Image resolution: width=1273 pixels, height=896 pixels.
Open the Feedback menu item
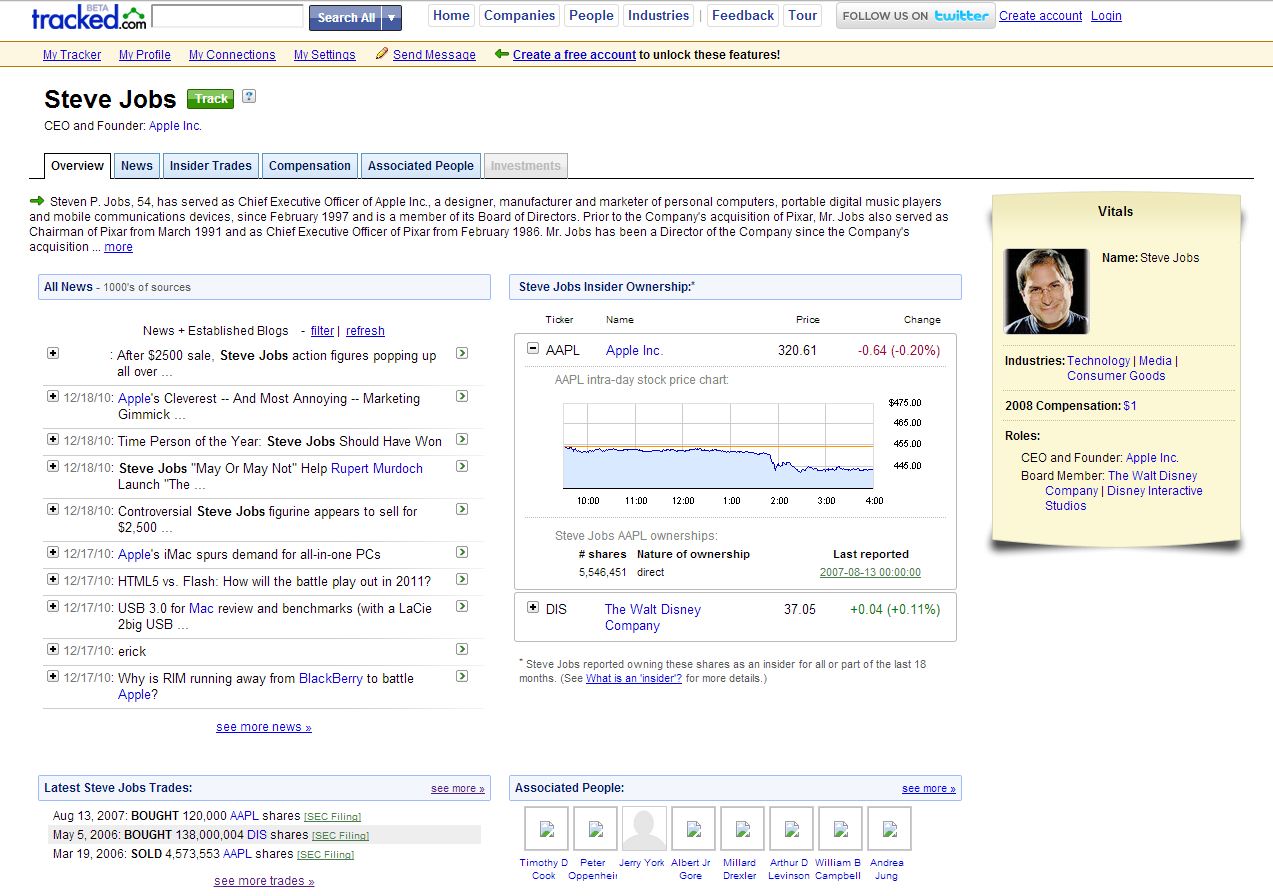tap(743, 15)
